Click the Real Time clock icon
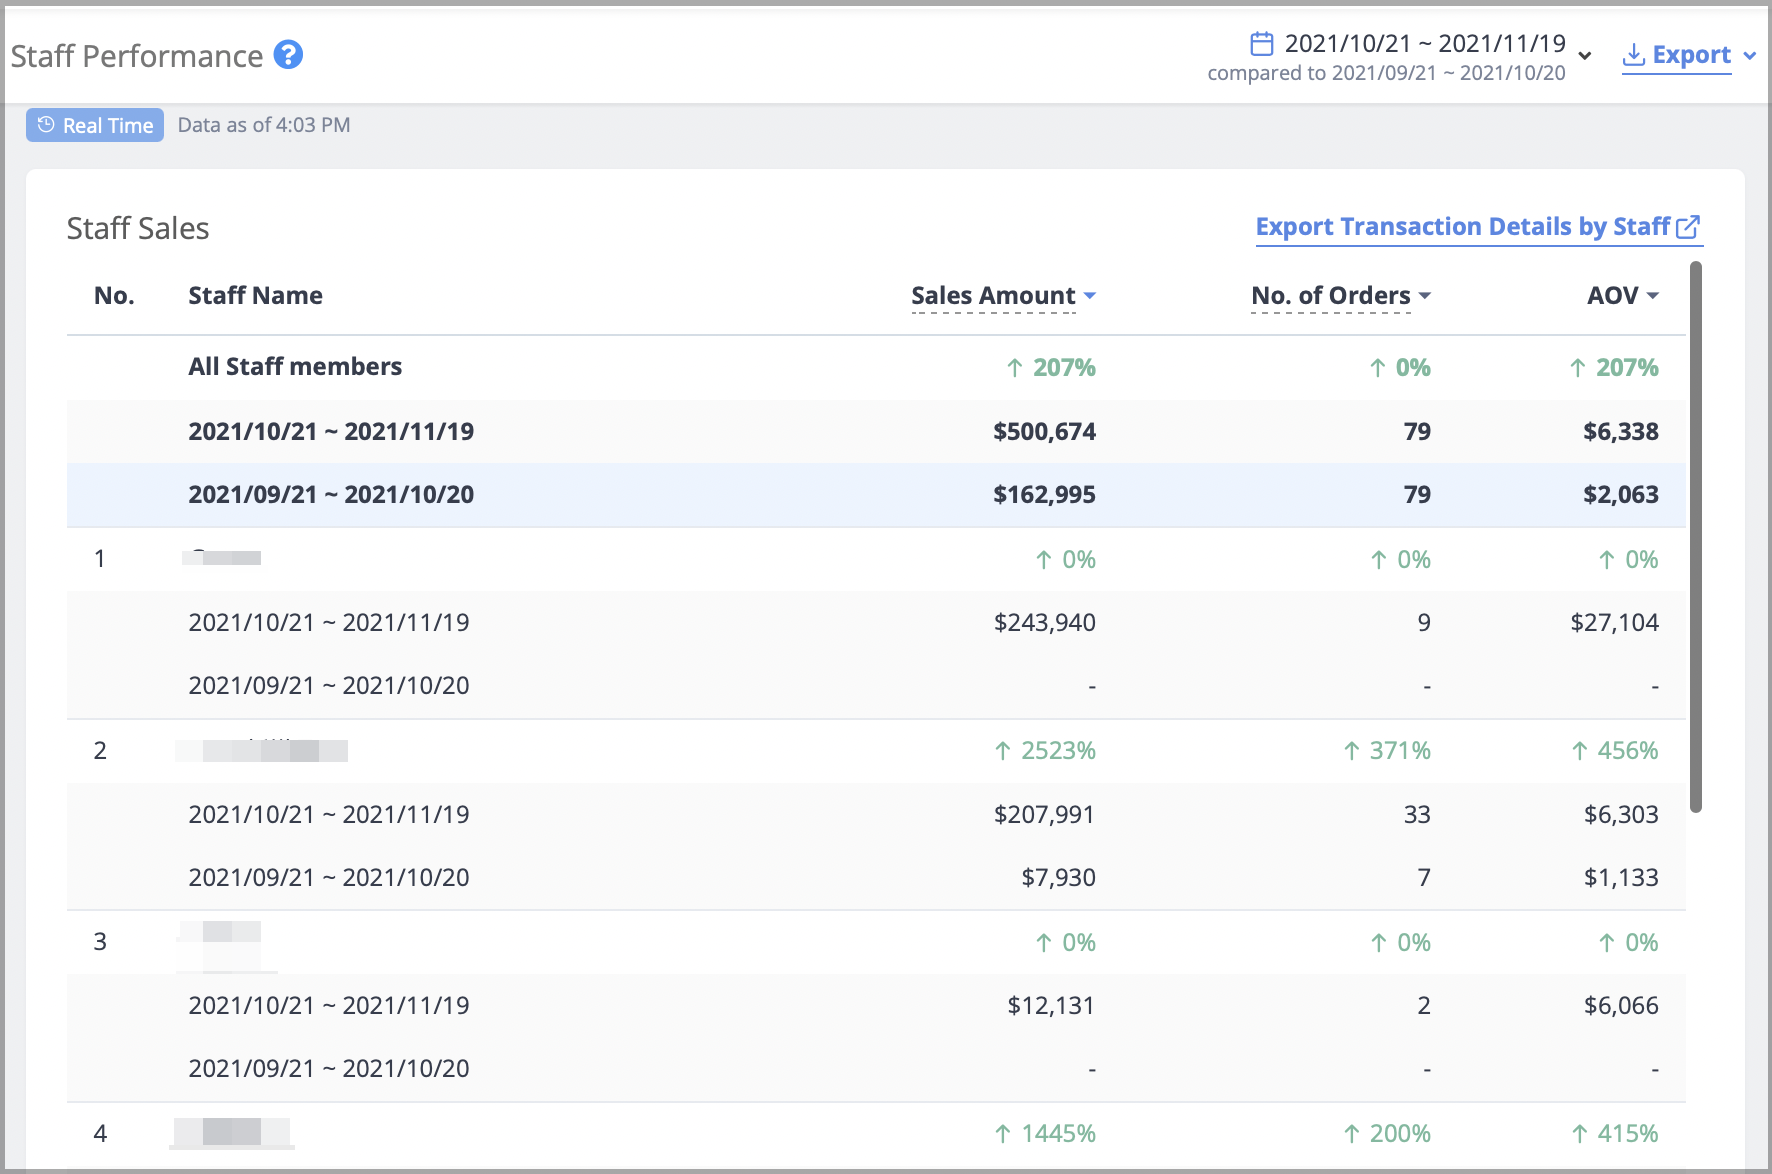 point(46,125)
